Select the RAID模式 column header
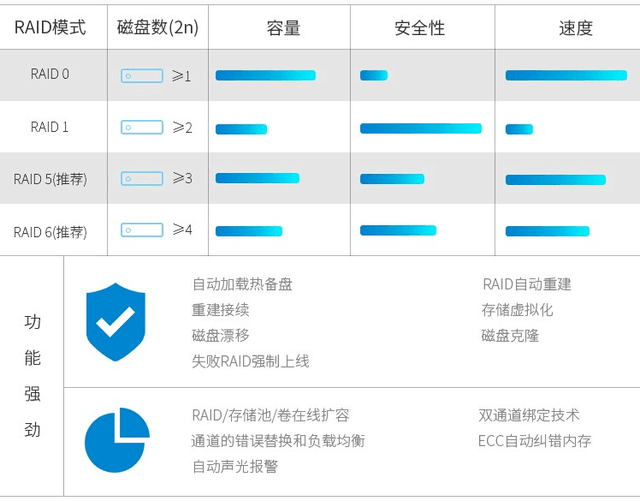640x501 pixels. 50,28
